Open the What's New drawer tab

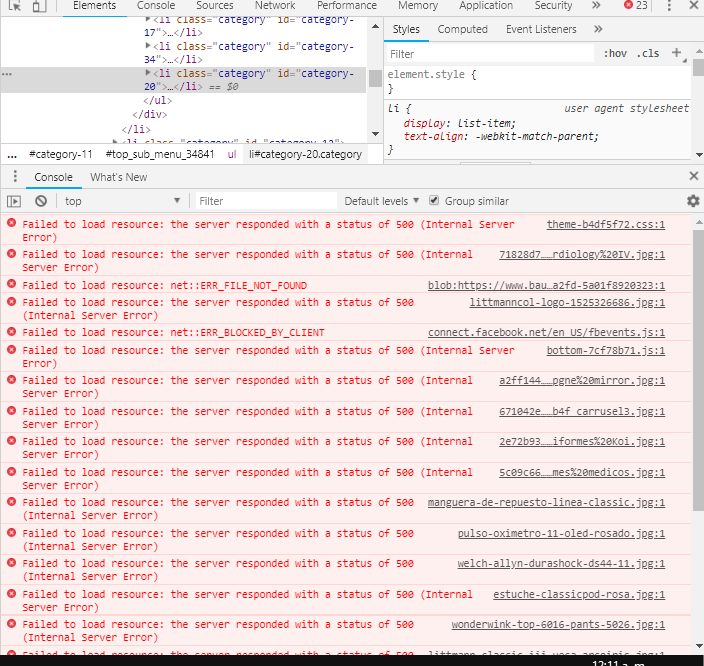[x=119, y=177]
